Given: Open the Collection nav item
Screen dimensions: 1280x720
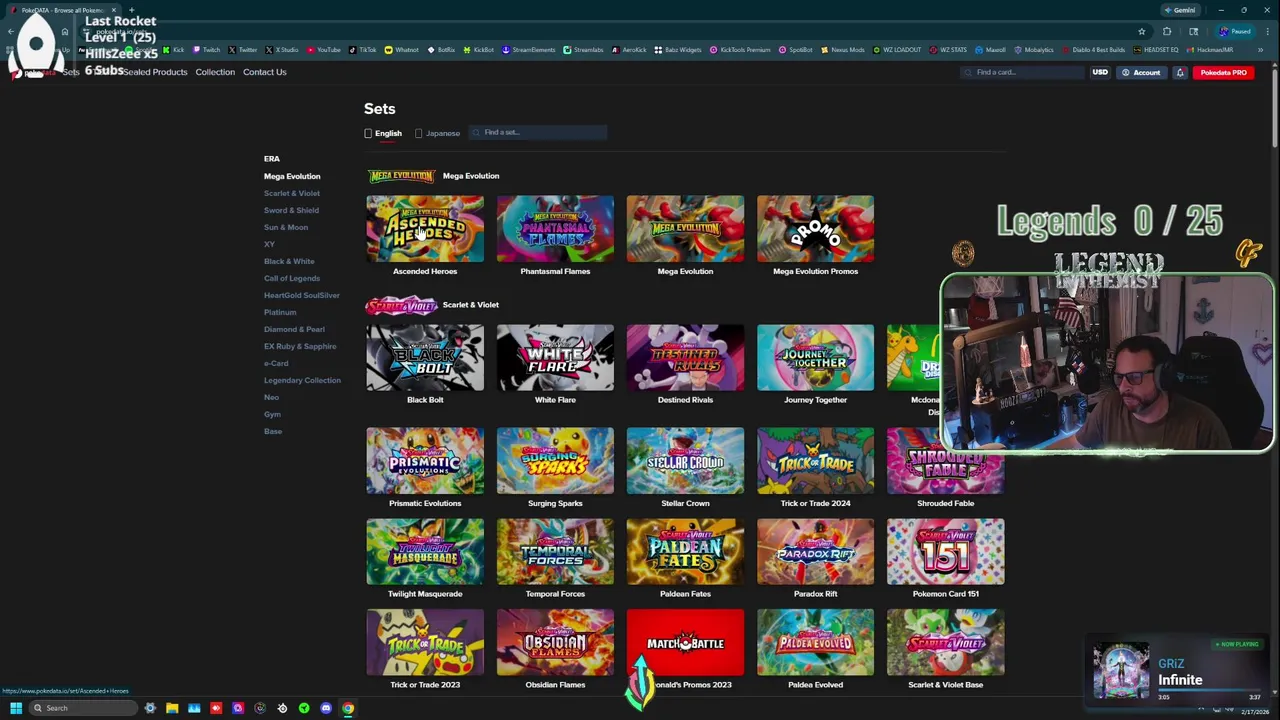Looking at the screenshot, I should click(x=215, y=72).
